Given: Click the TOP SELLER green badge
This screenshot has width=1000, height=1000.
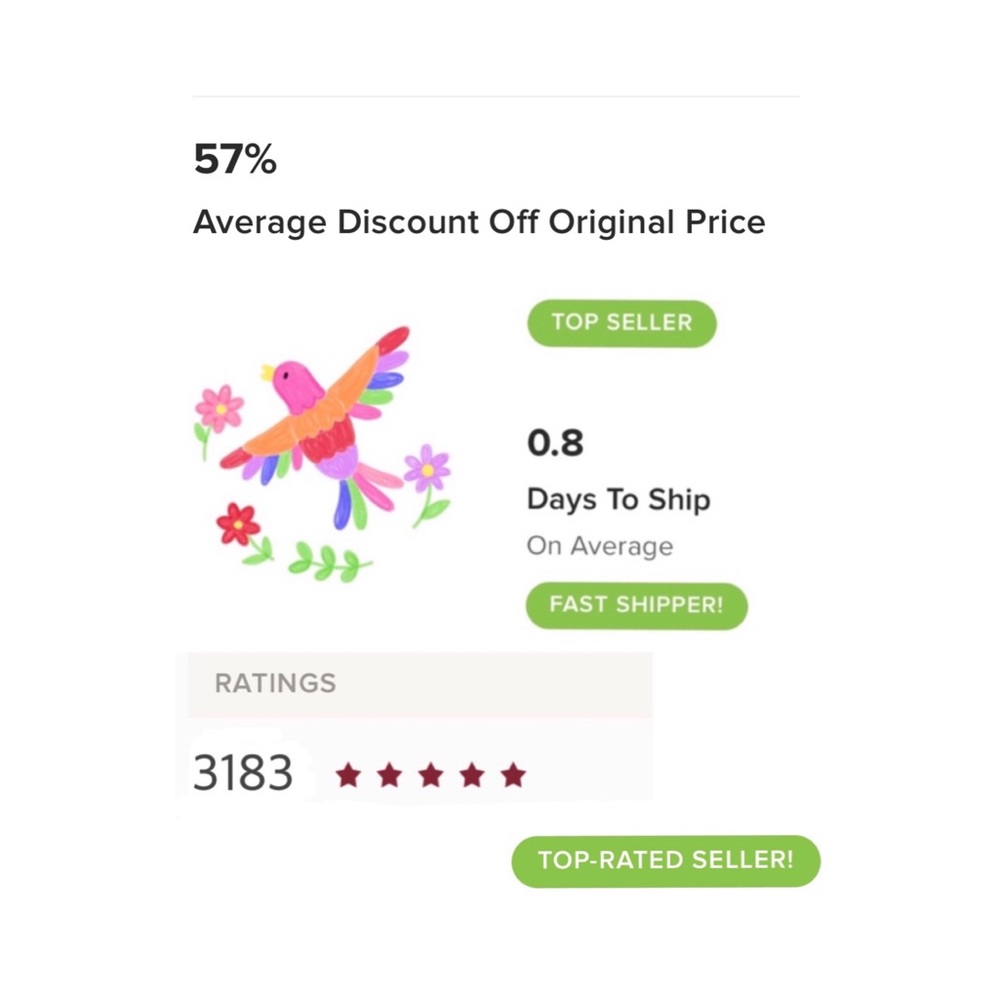Looking at the screenshot, I should 622,323.
